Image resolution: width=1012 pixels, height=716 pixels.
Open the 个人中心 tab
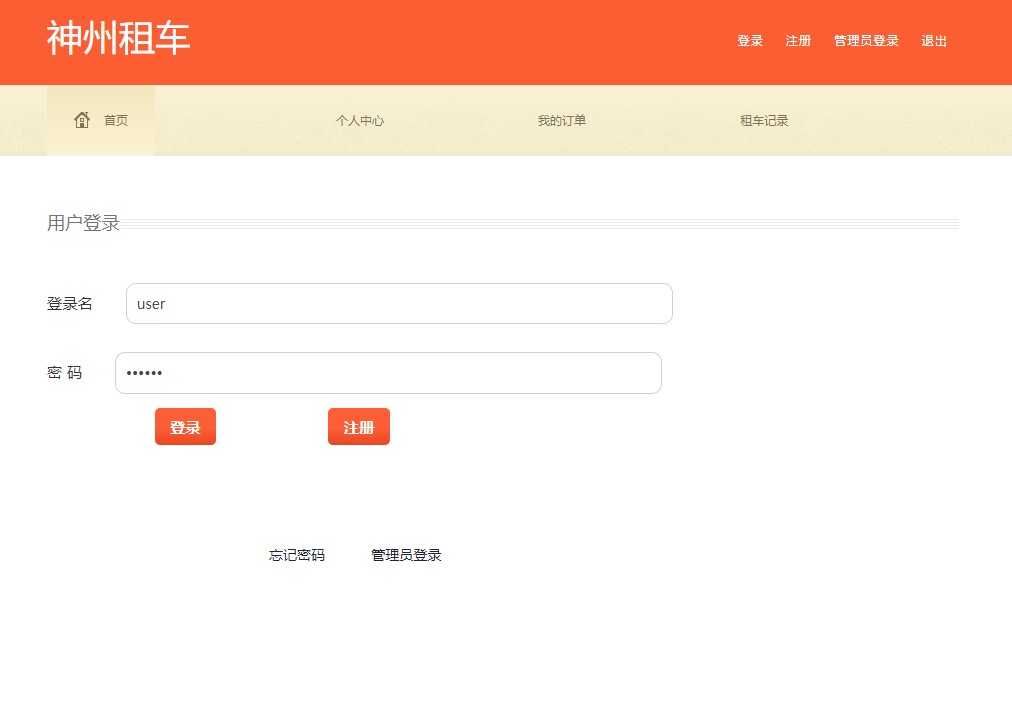click(x=361, y=120)
